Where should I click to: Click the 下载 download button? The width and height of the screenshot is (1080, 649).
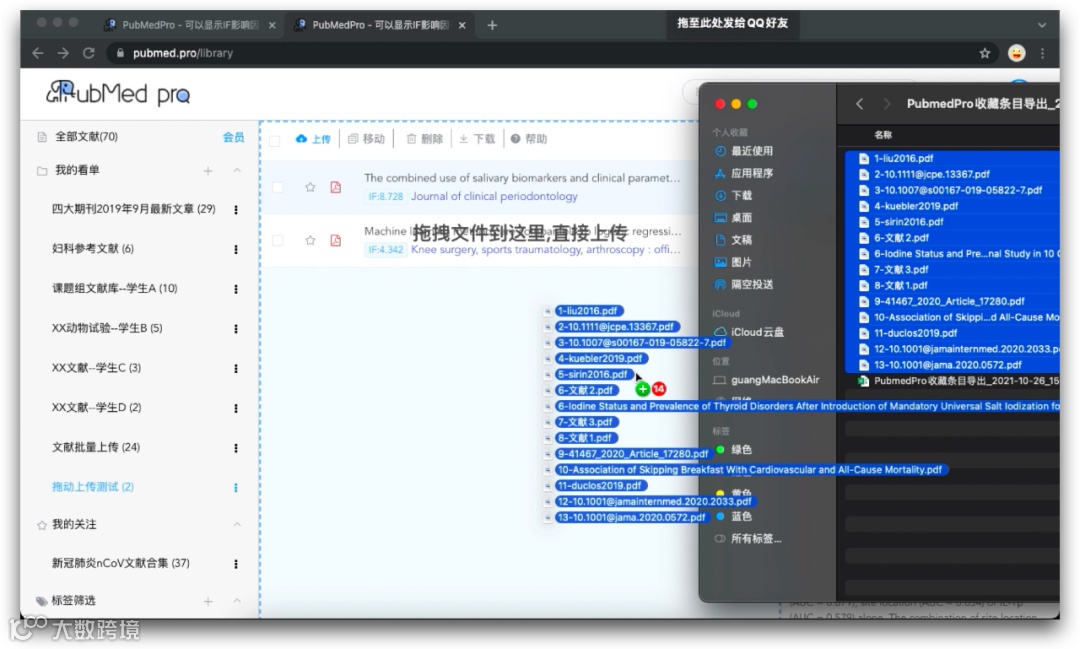click(x=477, y=138)
